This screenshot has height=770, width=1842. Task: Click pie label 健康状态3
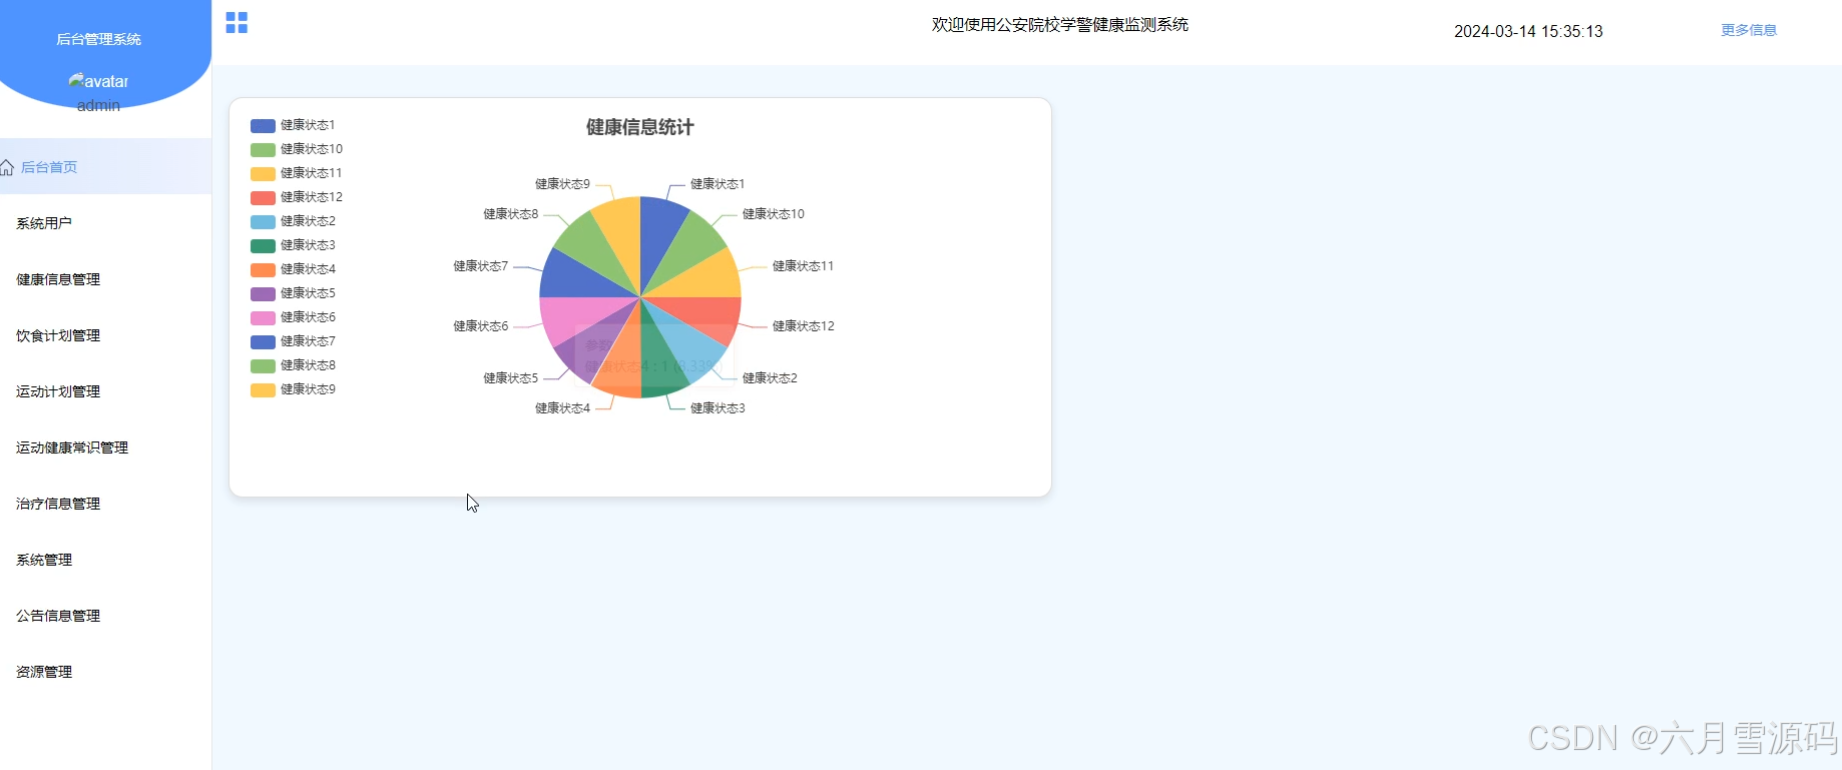pos(718,408)
